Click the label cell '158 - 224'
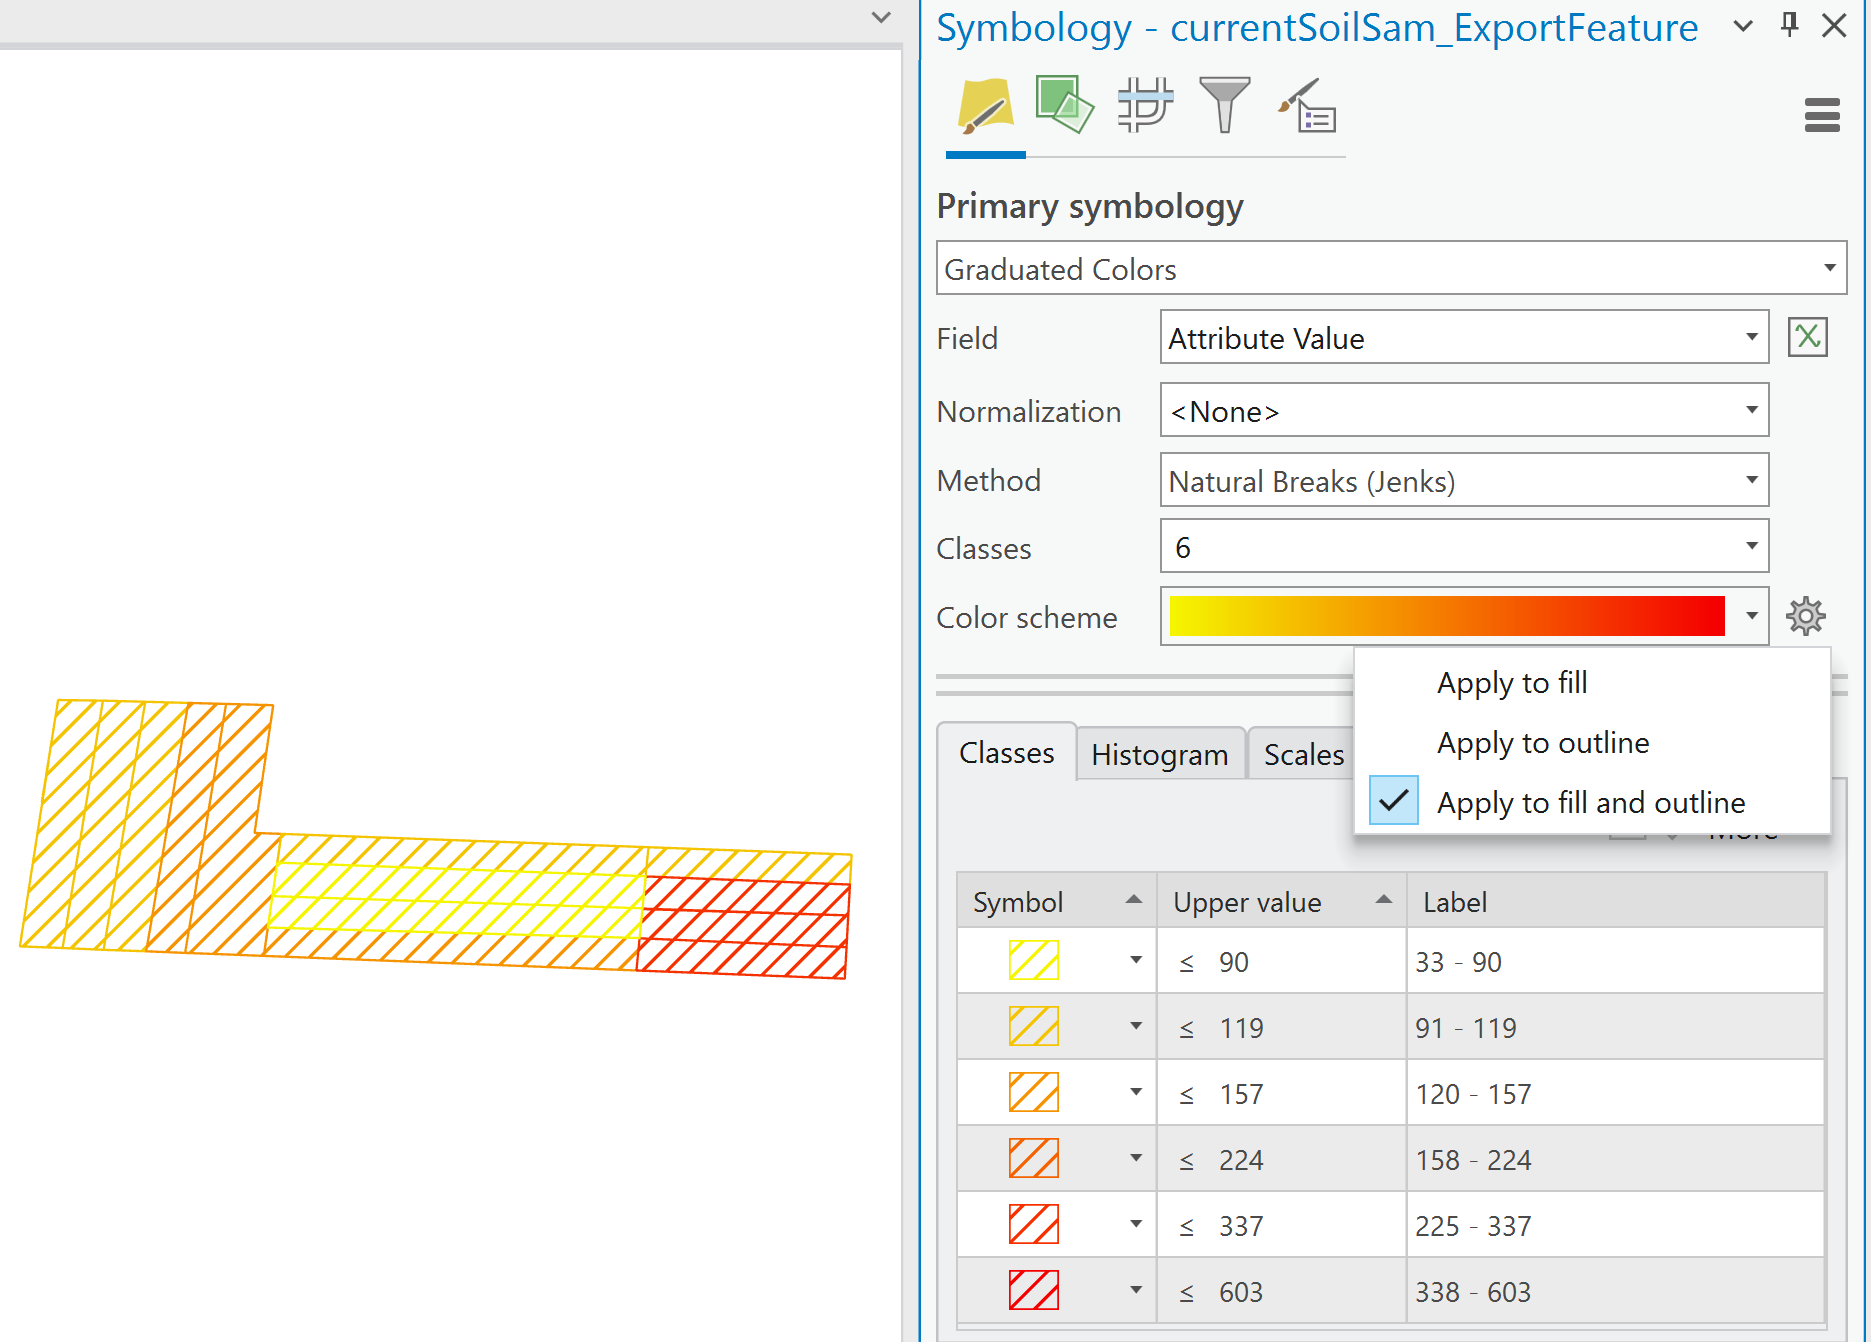1871x1342 pixels. [1616, 1159]
